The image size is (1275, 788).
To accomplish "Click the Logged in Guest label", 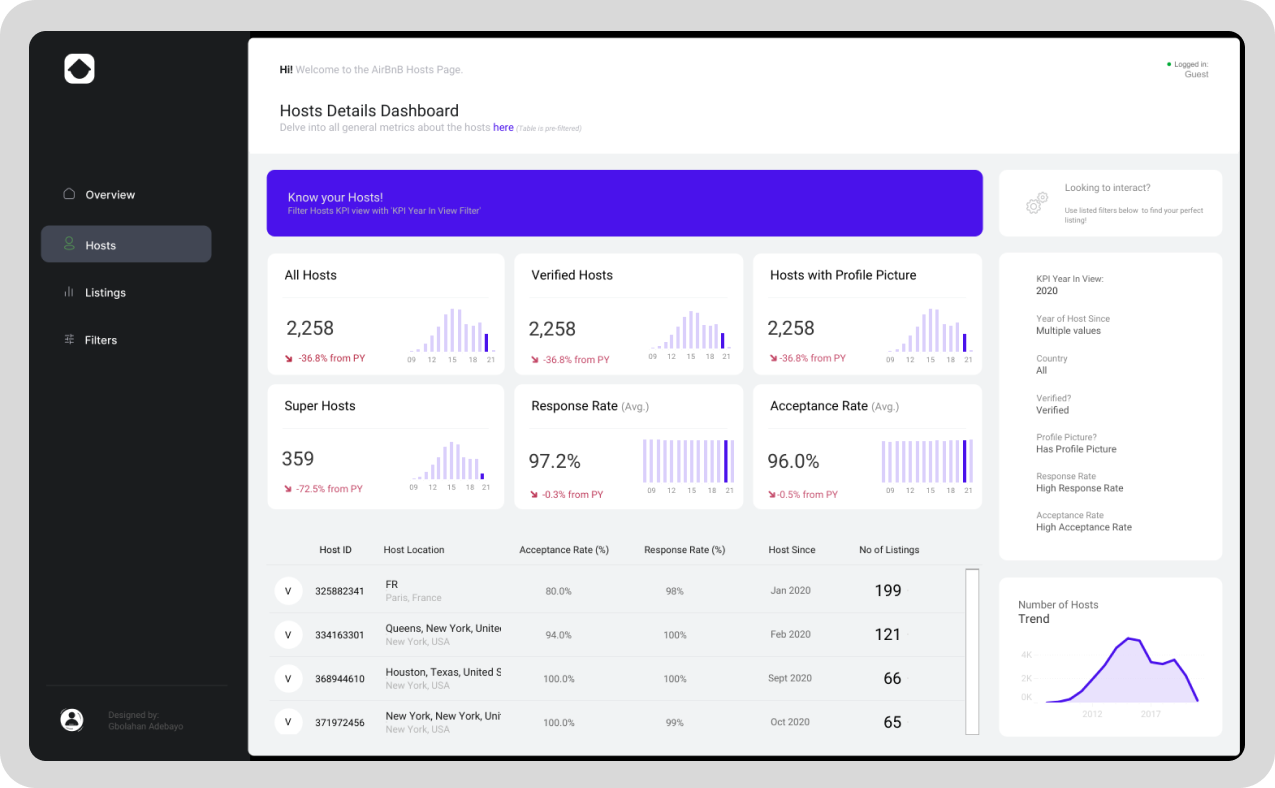I will (x=1191, y=69).
